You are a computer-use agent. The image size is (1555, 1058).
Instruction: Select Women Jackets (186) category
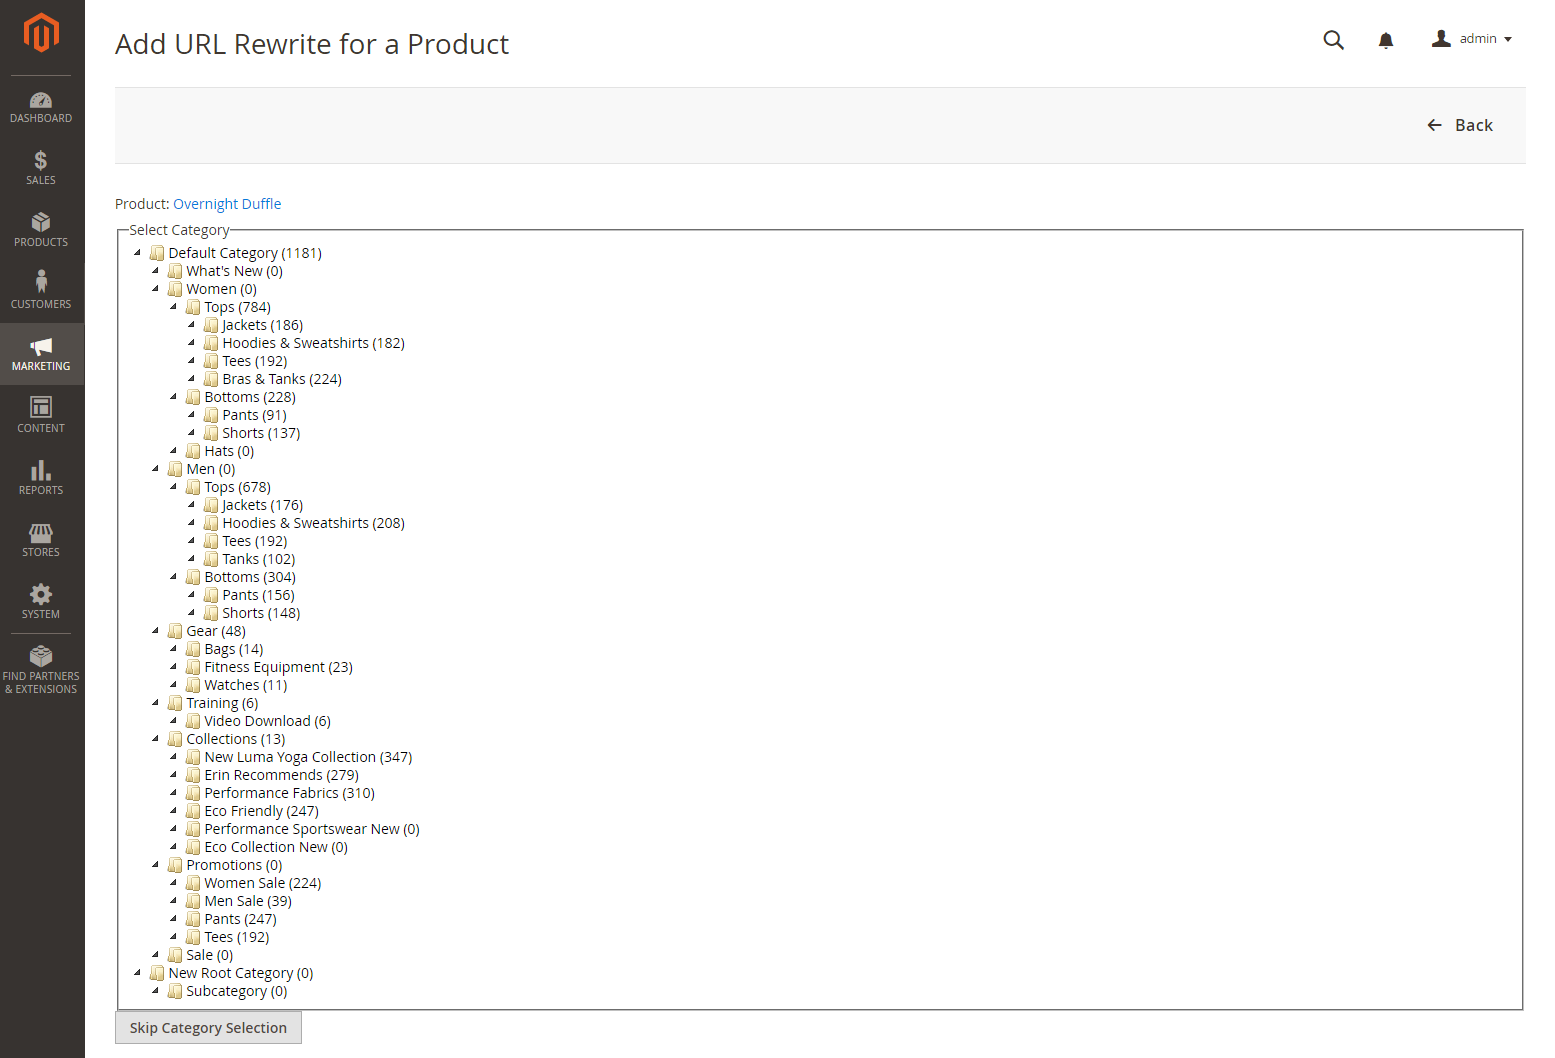click(x=262, y=325)
